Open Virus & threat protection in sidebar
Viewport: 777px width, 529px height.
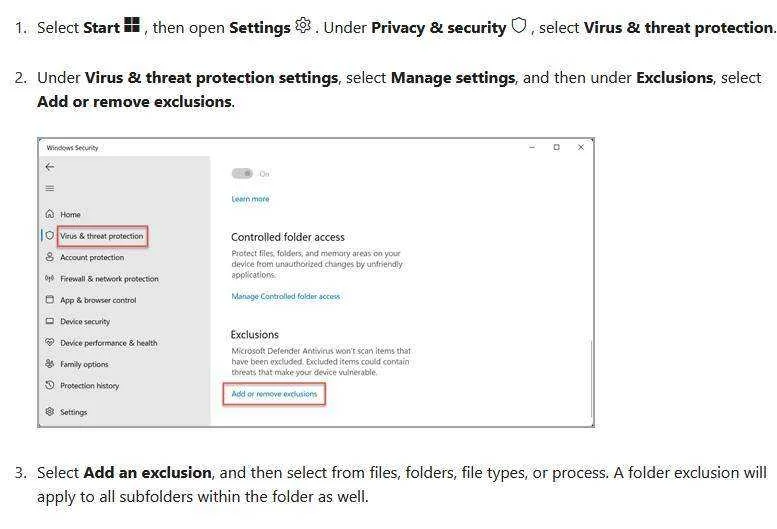click(x=102, y=236)
